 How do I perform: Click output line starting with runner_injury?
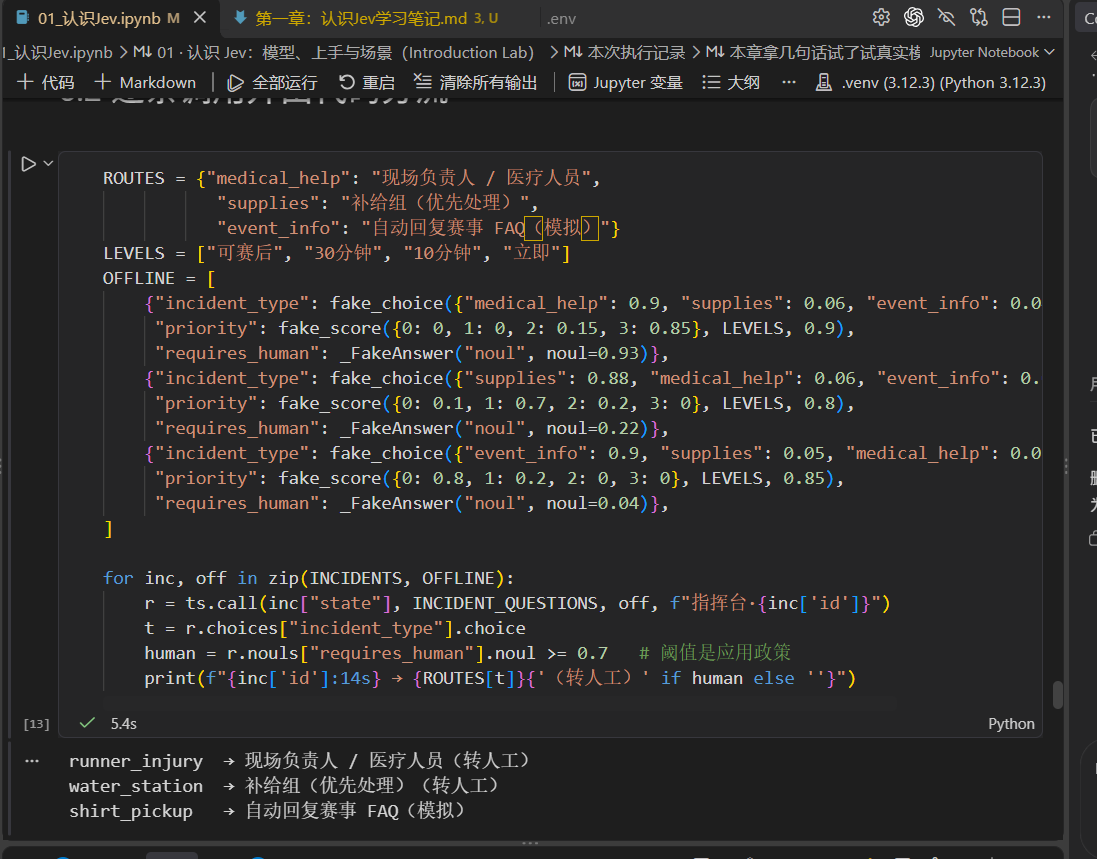(x=299, y=760)
